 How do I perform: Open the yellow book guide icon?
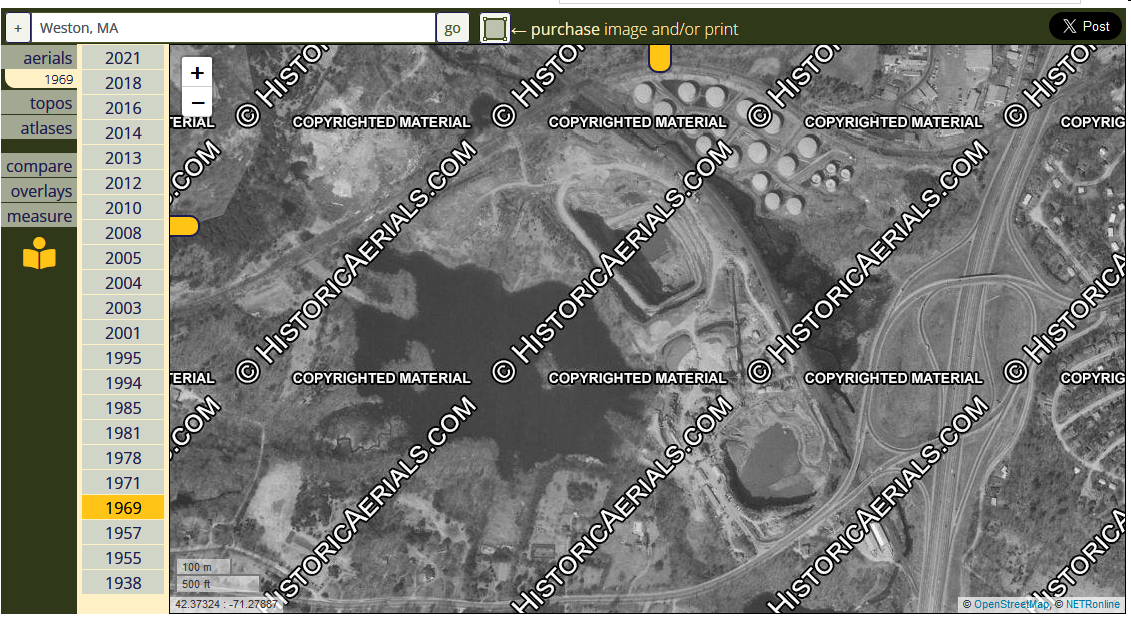[x=39, y=254]
